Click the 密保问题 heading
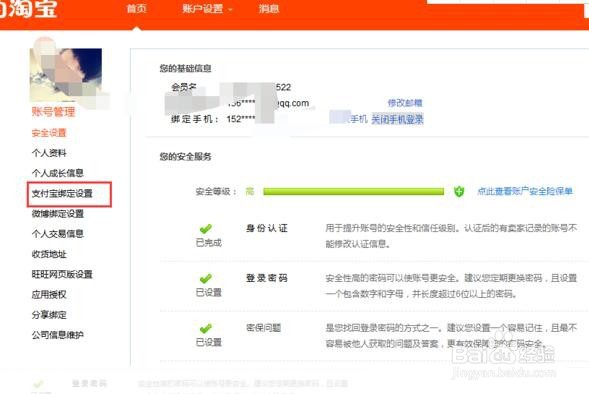This screenshot has width=589, height=394. click(x=264, y=328)
